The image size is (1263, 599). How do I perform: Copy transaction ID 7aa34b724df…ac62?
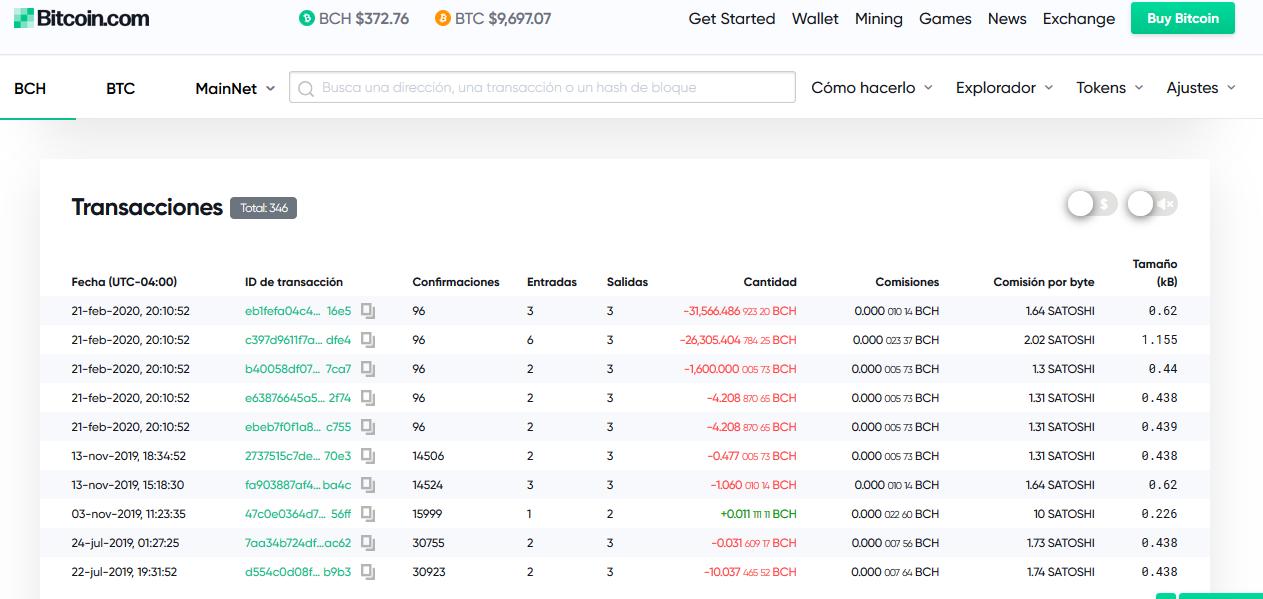pos(368,543)
